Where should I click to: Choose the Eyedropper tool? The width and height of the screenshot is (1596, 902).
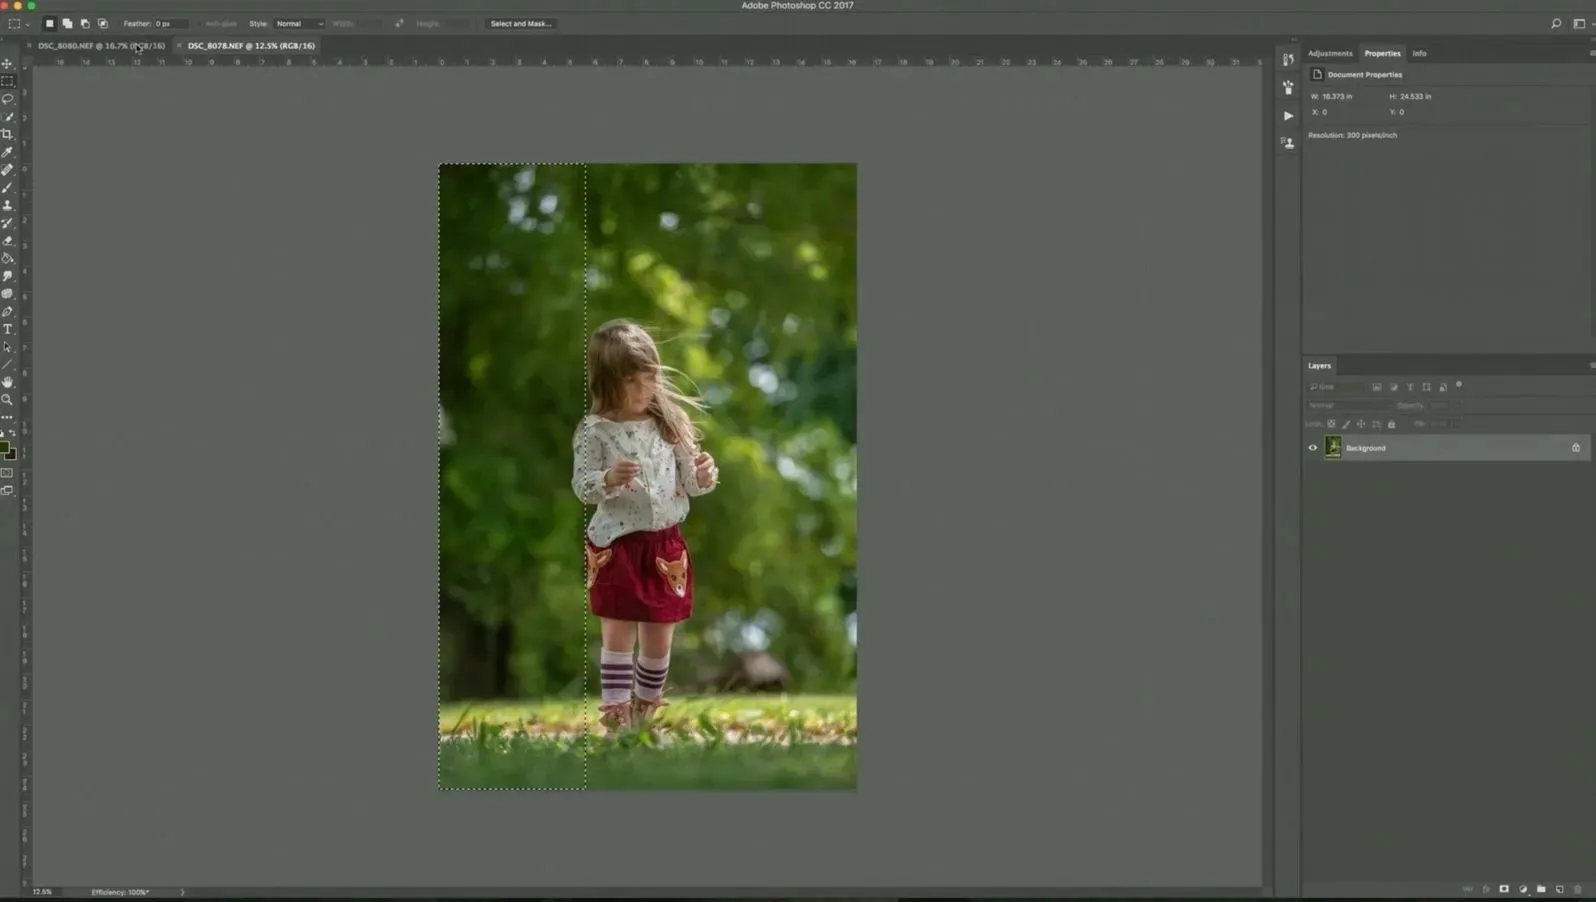click(7, 152)
